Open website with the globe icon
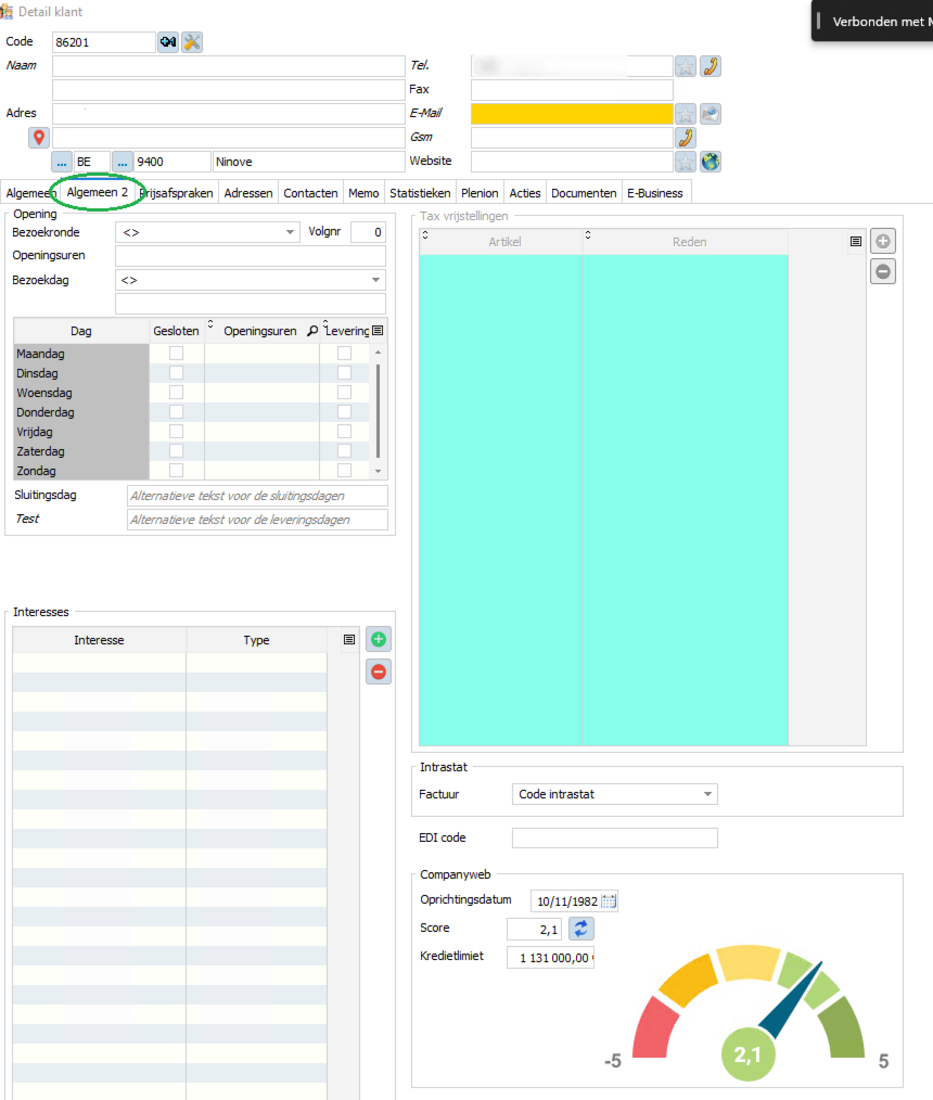 pos(710,161)
